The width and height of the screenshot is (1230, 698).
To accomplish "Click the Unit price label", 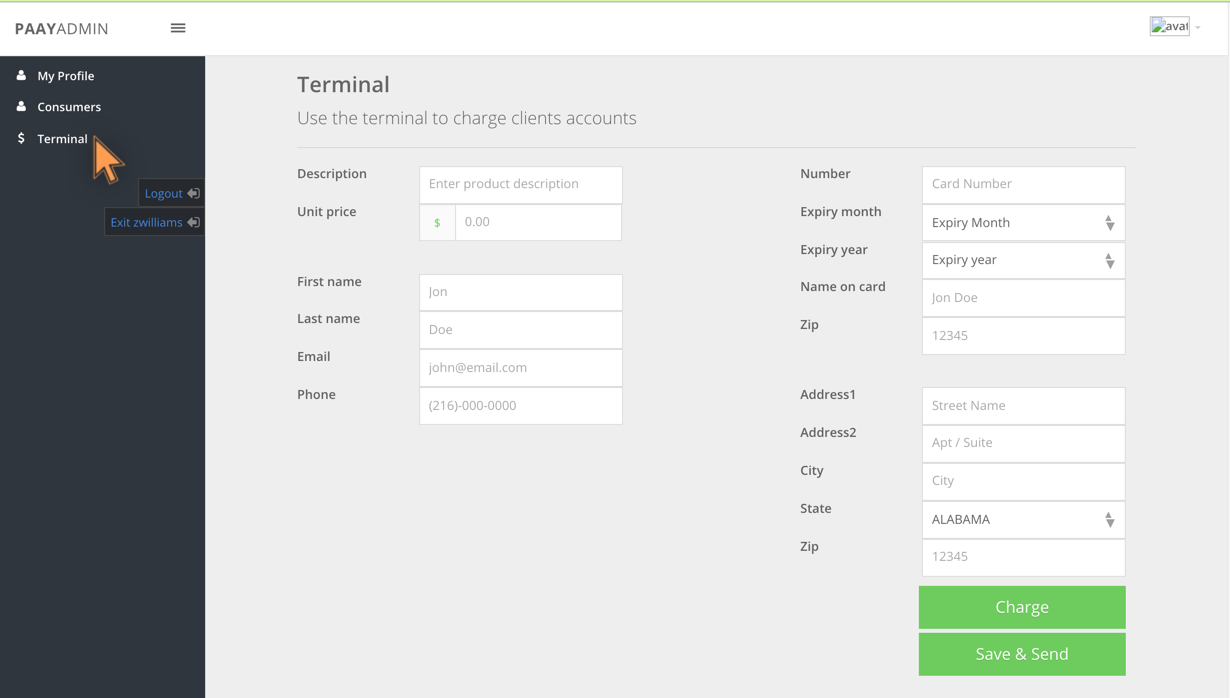I will [x=326, y=211].
